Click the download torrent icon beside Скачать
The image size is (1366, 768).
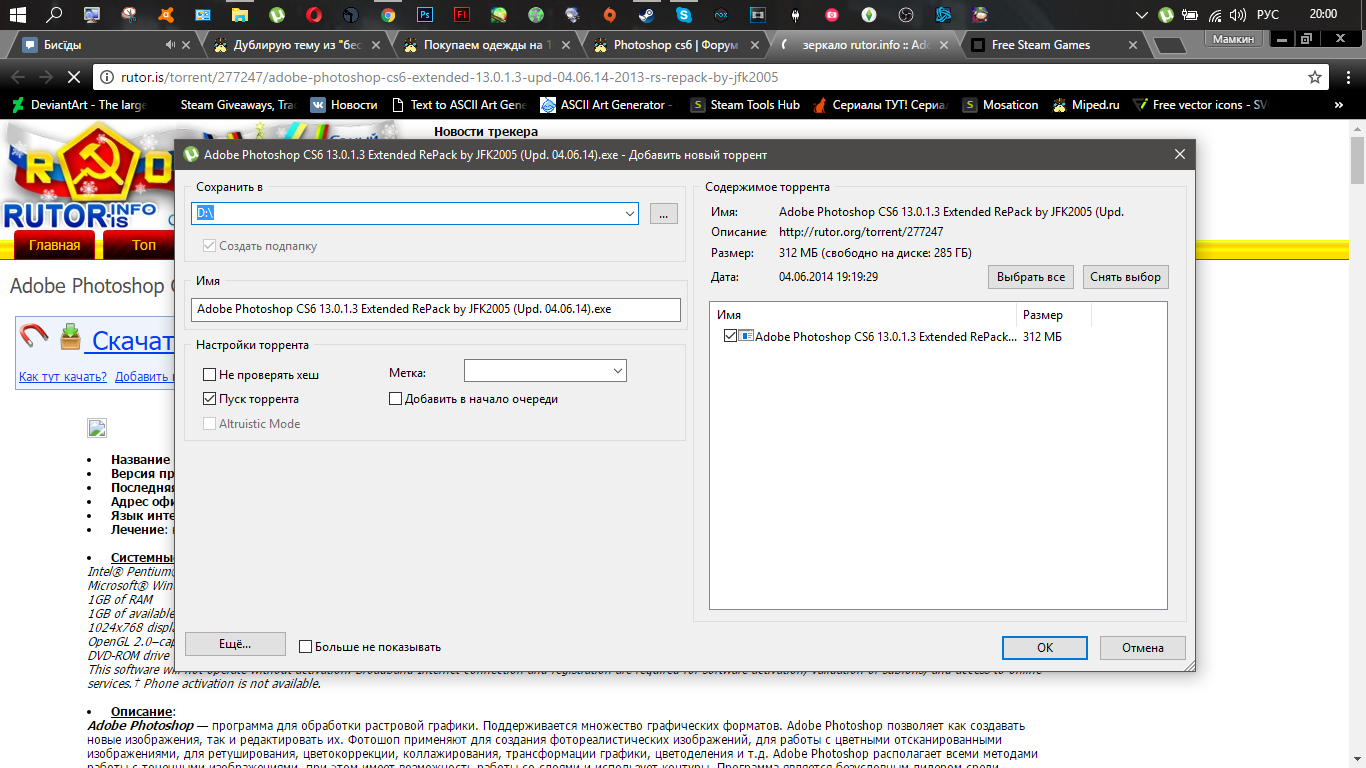(70, 337)
